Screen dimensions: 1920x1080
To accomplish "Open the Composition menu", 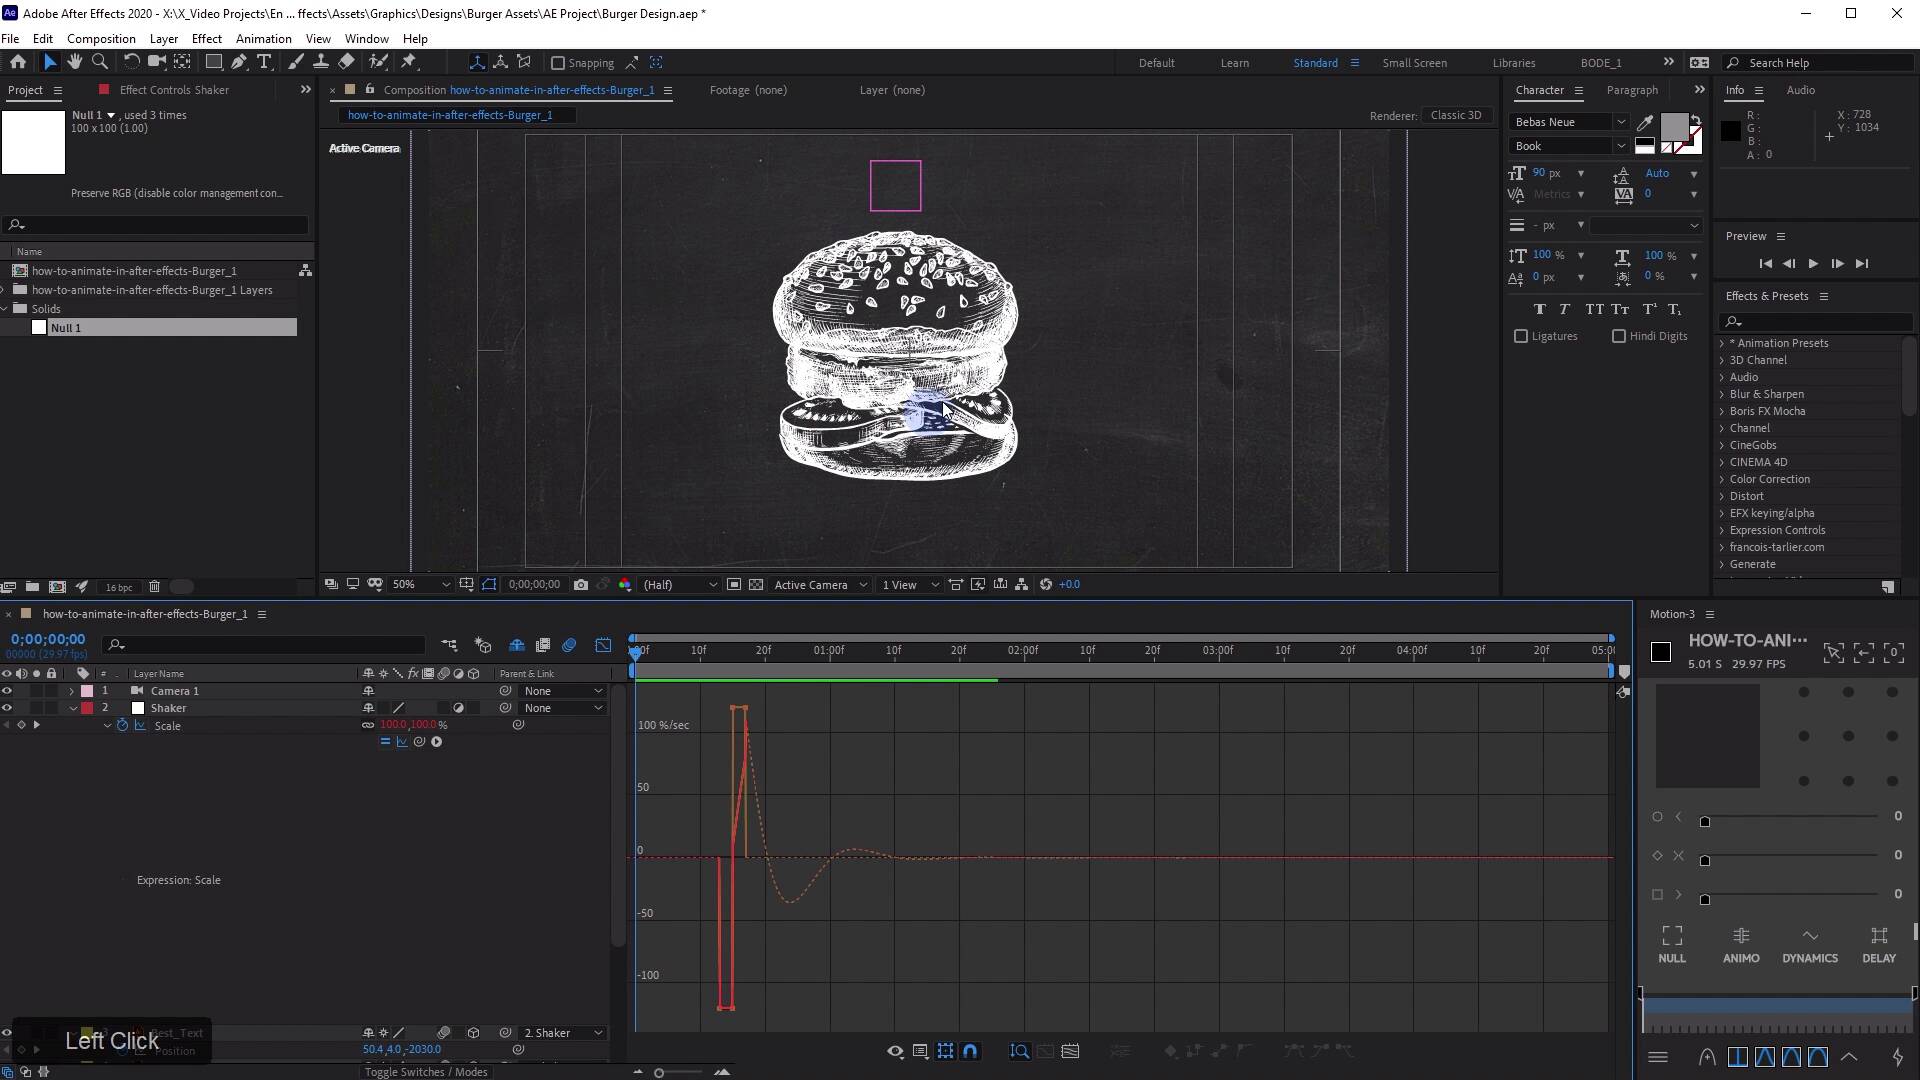I will point(101,39).
